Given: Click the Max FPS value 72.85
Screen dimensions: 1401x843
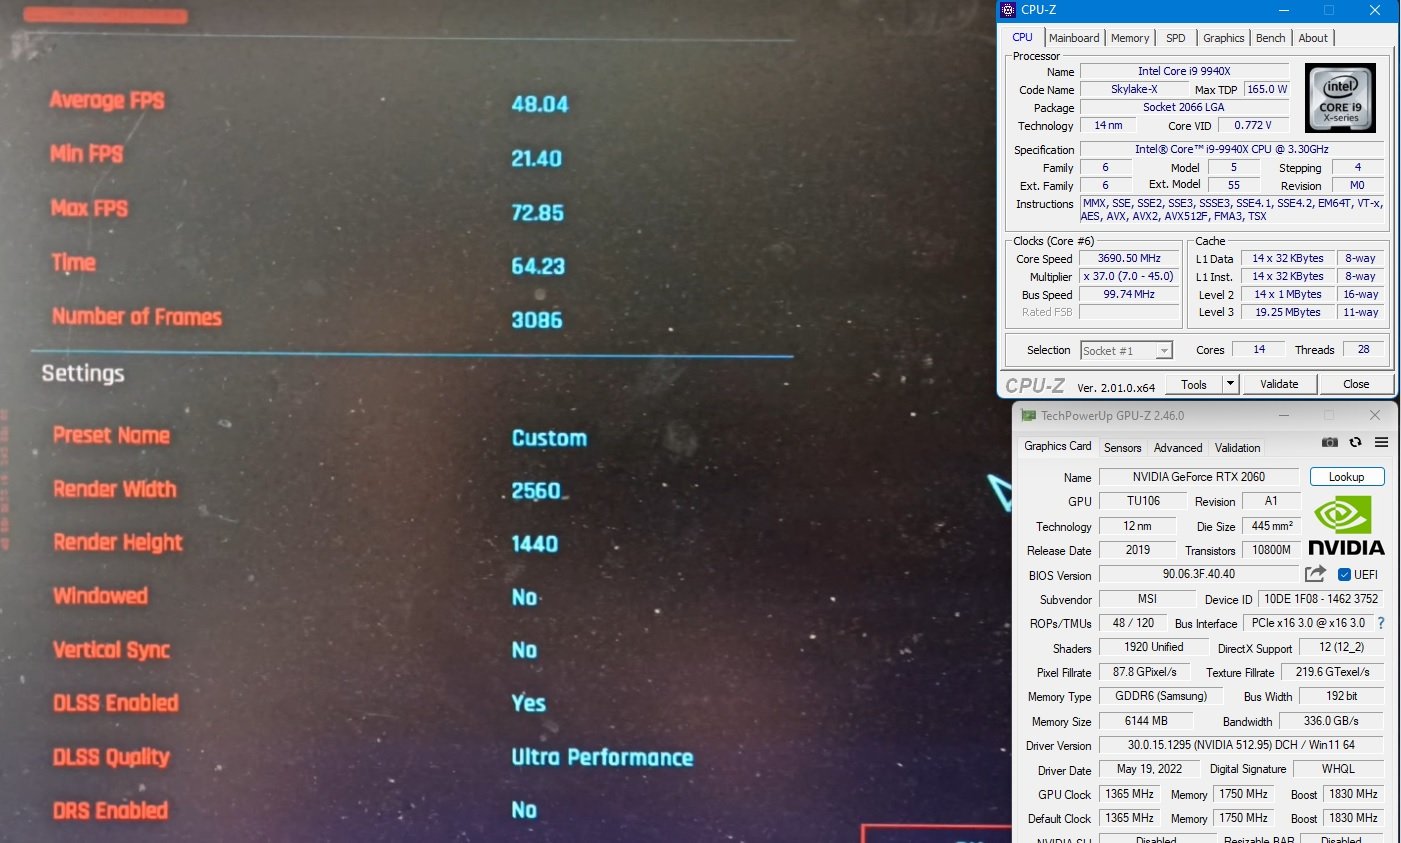Looking at the screenshot, I should (x=538, y=212).
